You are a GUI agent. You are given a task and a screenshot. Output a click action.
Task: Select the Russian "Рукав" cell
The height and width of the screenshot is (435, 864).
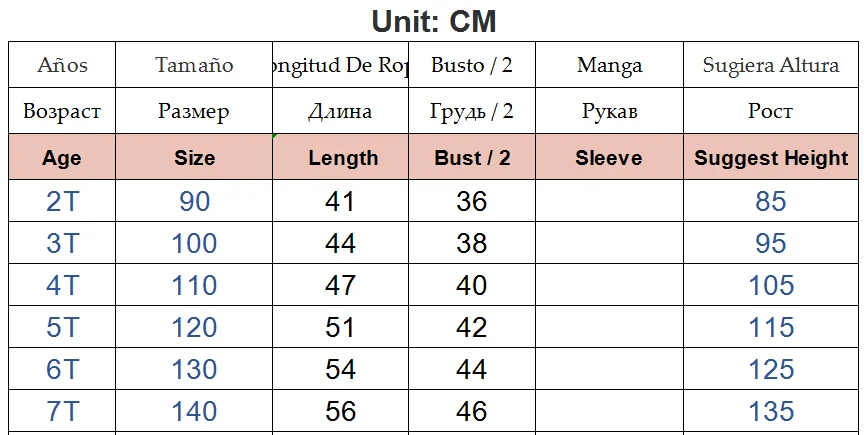(609, 111)
